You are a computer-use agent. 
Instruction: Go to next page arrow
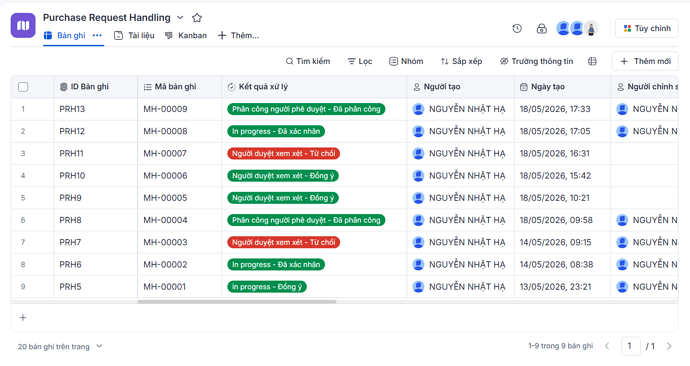tap(669, 346)
